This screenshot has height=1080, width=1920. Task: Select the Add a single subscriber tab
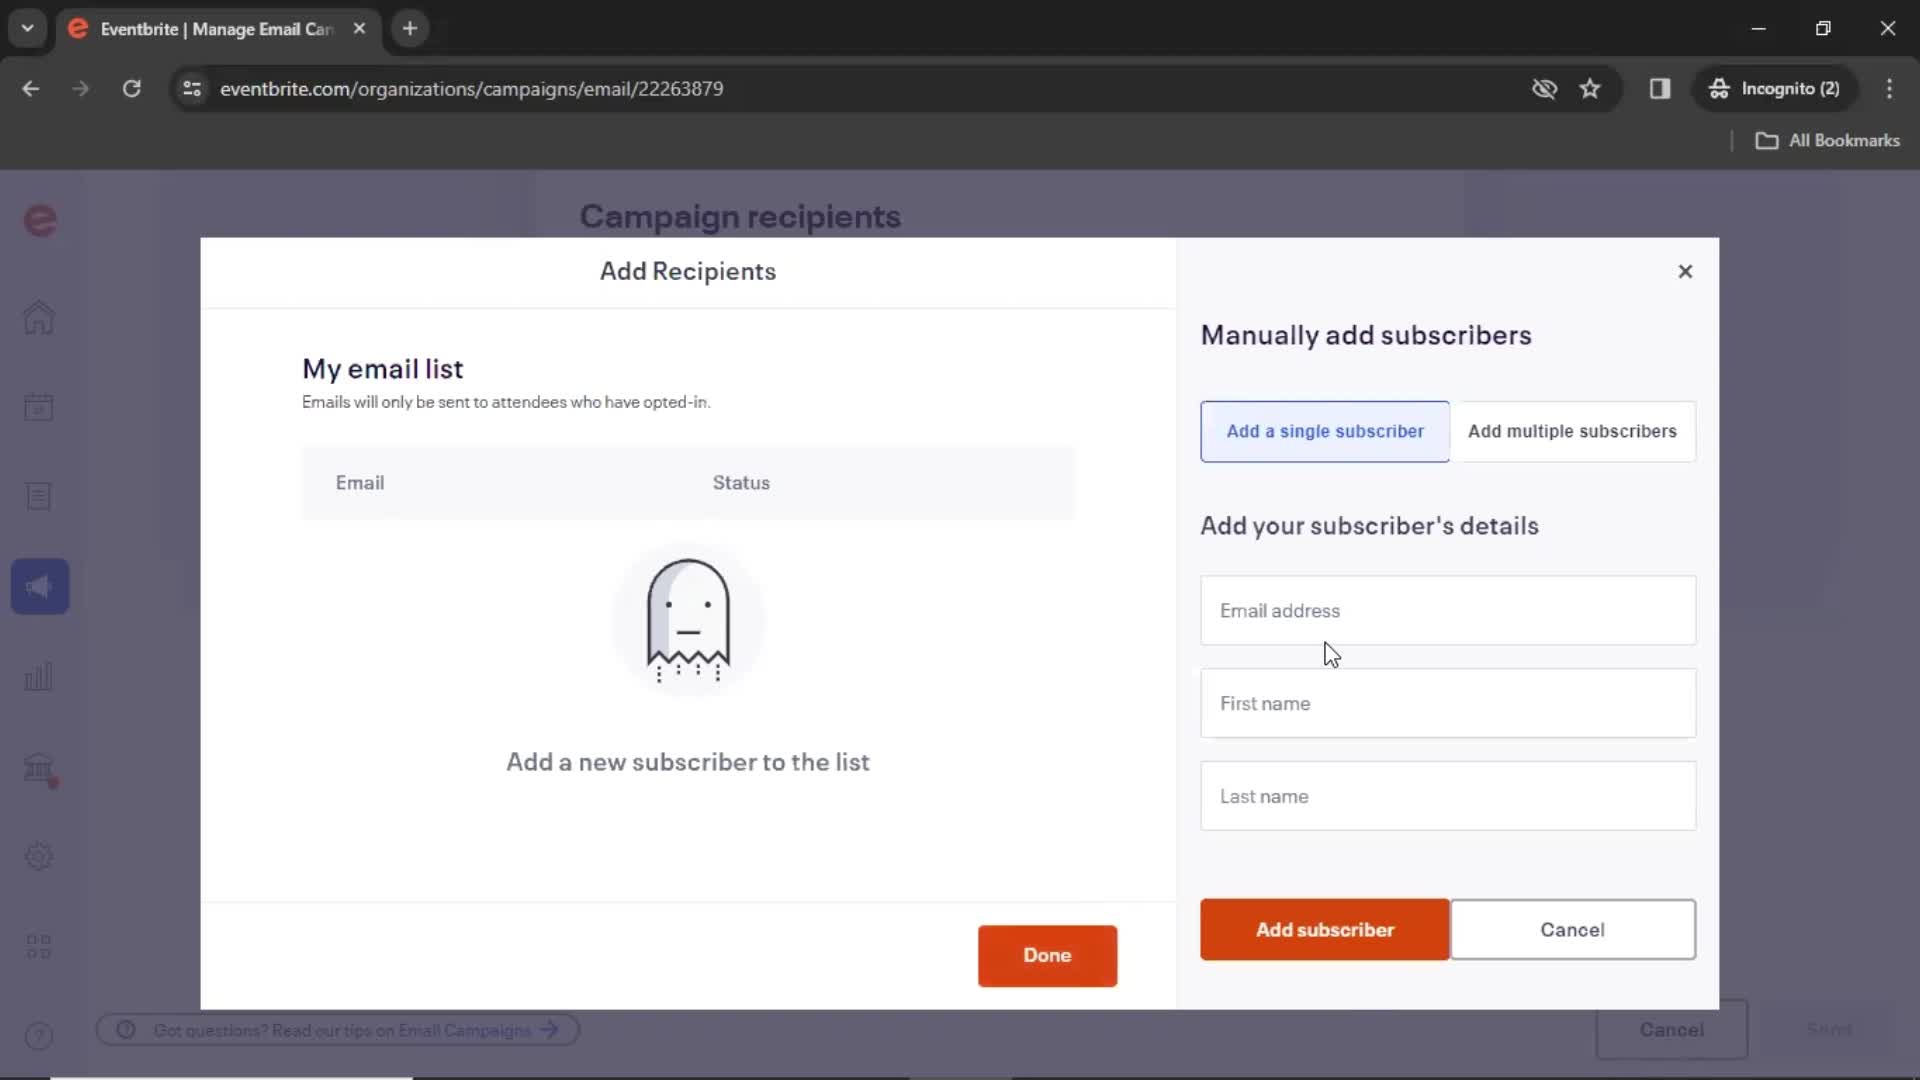pyautogui.click(x=1325, y=431)
